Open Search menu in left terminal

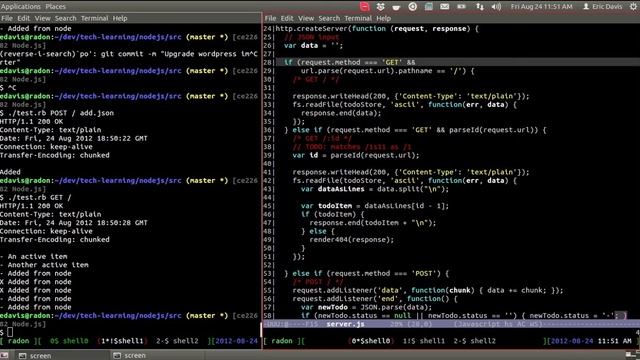tap(65, 18)
